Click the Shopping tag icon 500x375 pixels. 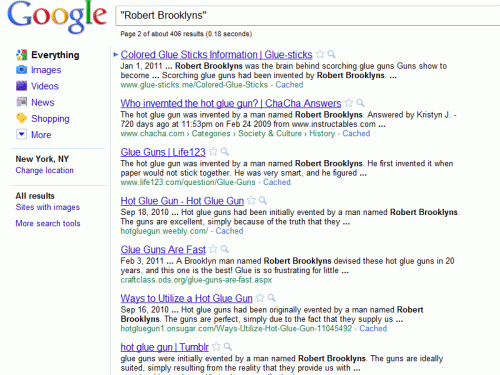(21, 118)
